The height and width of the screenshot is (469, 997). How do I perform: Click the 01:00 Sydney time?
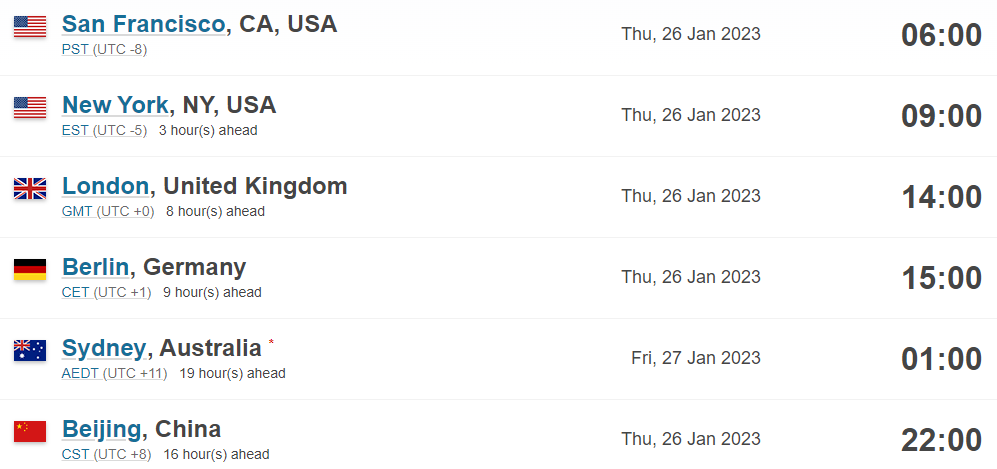tap(942, 359)
